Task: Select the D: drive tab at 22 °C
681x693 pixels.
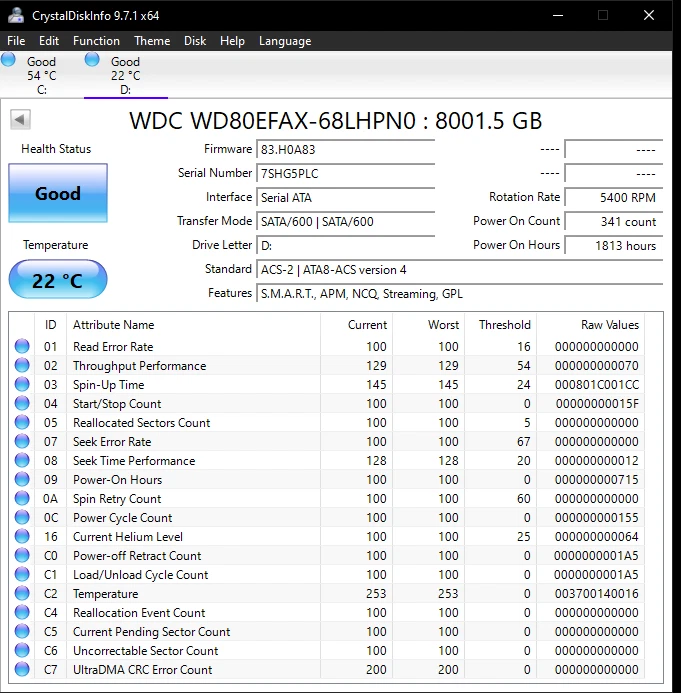Action: (126, 75)
